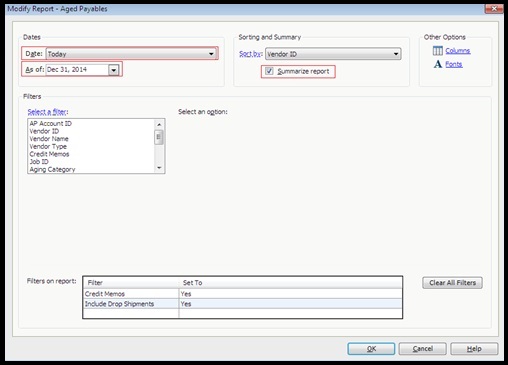Click the Filter column header
508x365 pixels.
click(131, 283)
